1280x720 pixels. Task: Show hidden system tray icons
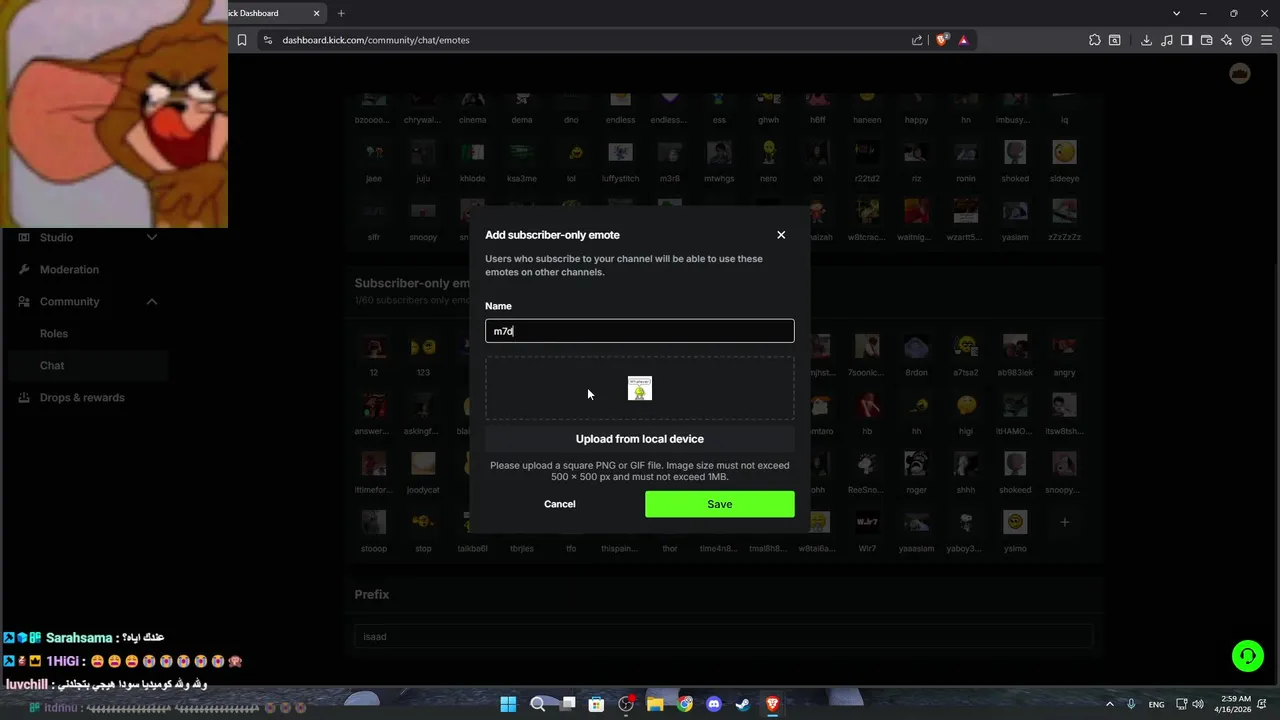(1111, 704)
